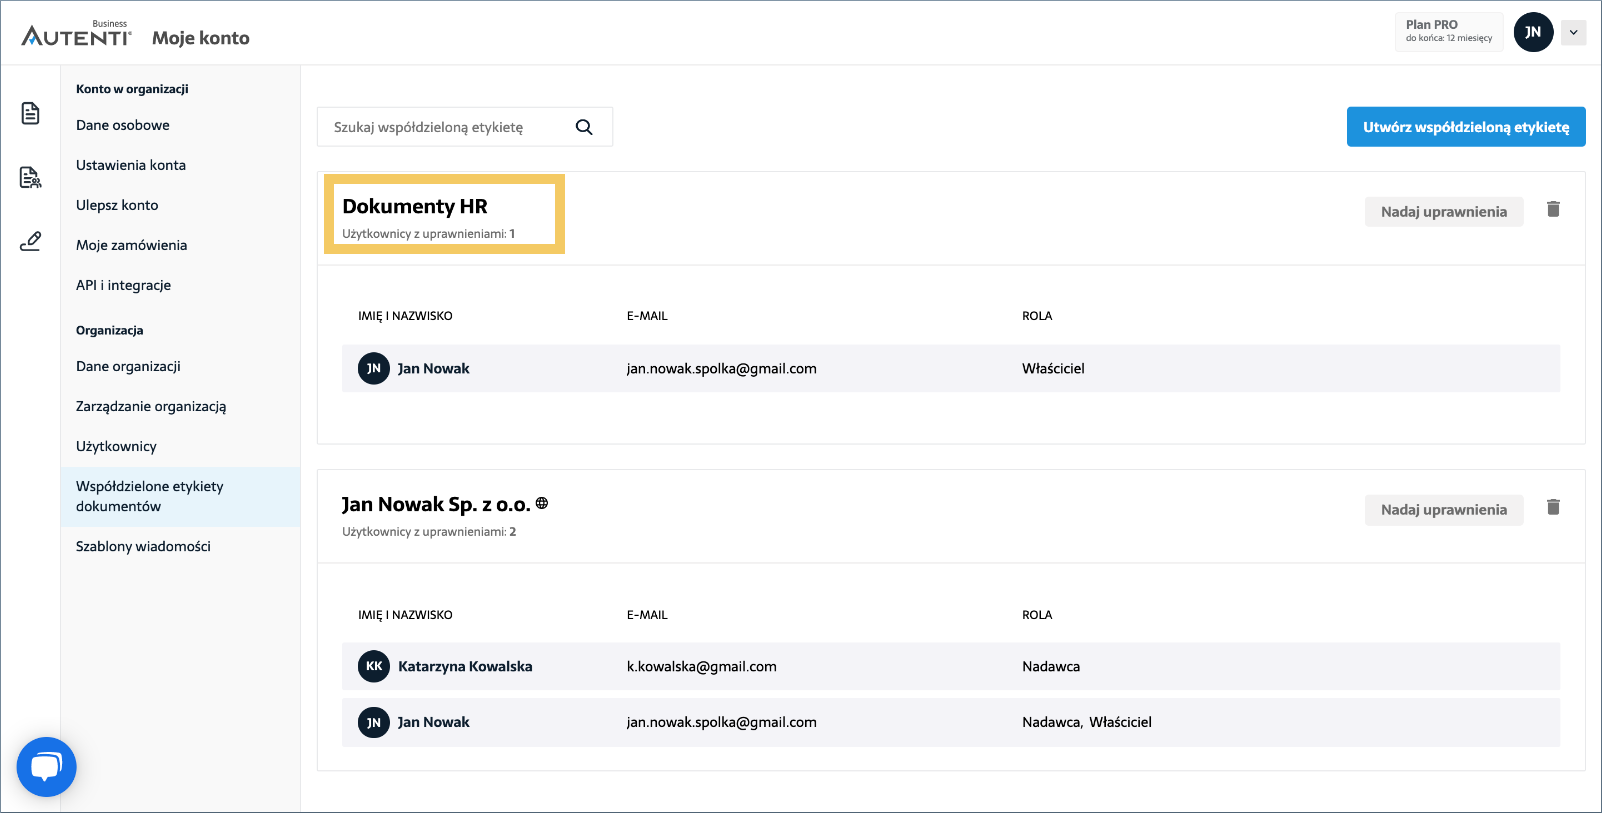Image resolution: width=1602 pixels, height=813 pixels.
Task: Click the globe icon next to Jan Nowak Sp. z o.o.
Action: point(542,503)
